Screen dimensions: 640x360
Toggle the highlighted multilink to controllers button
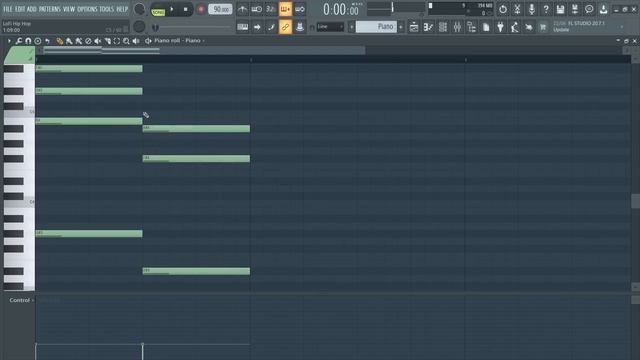(285, 27)
